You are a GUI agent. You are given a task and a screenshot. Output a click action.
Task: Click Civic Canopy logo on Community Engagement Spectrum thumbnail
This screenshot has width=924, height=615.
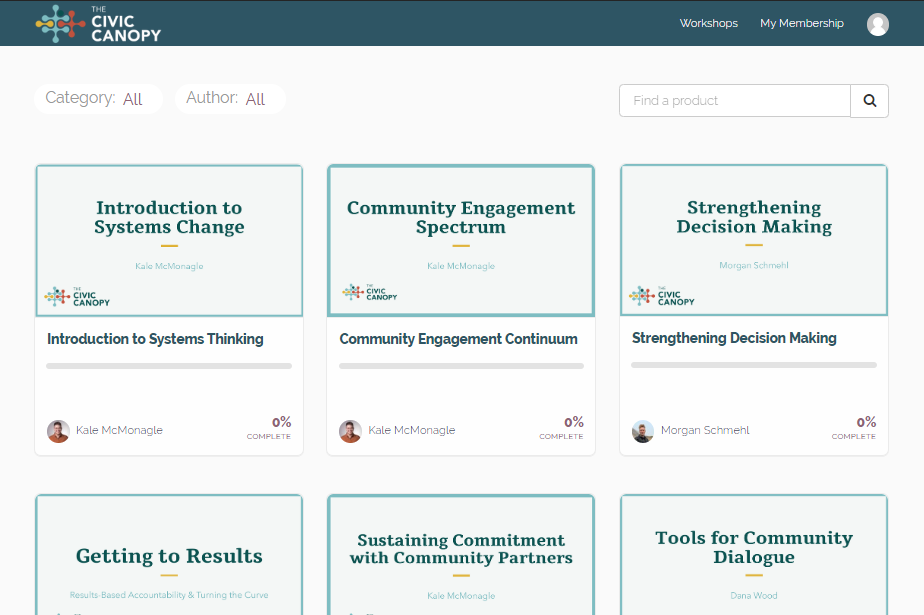click(370, 292)
